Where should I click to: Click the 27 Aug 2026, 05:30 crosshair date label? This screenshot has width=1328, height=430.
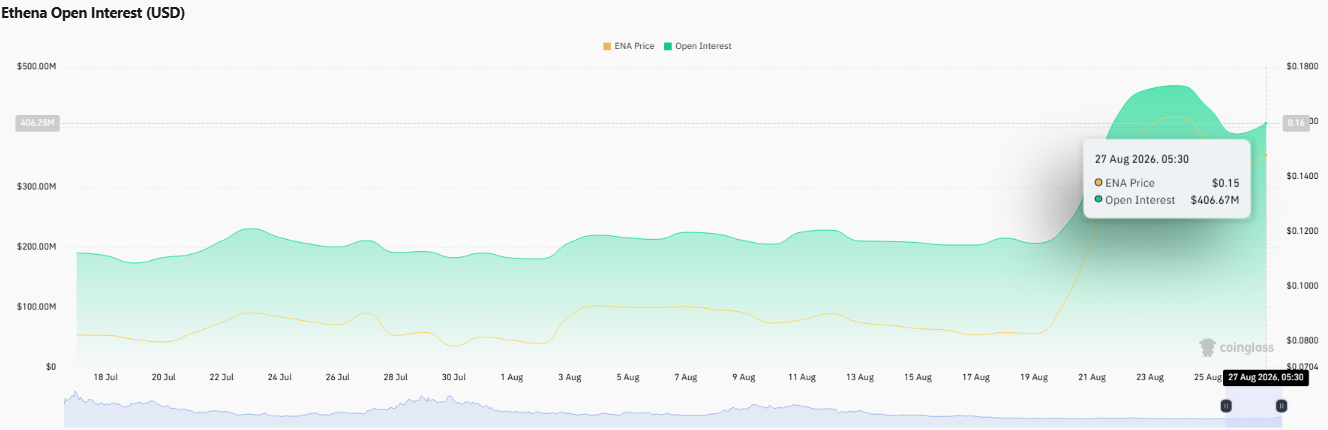click(1265, 377)
